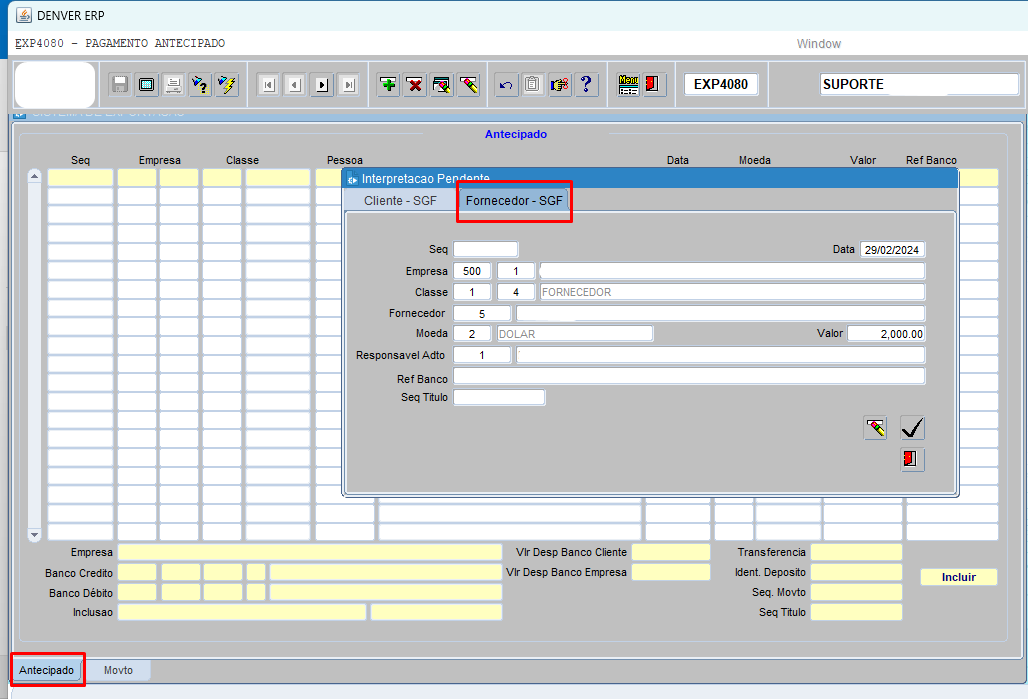1028x699 pixels.
Task: Exit form using the main toolbar door icon
Action: coord(652,85)
